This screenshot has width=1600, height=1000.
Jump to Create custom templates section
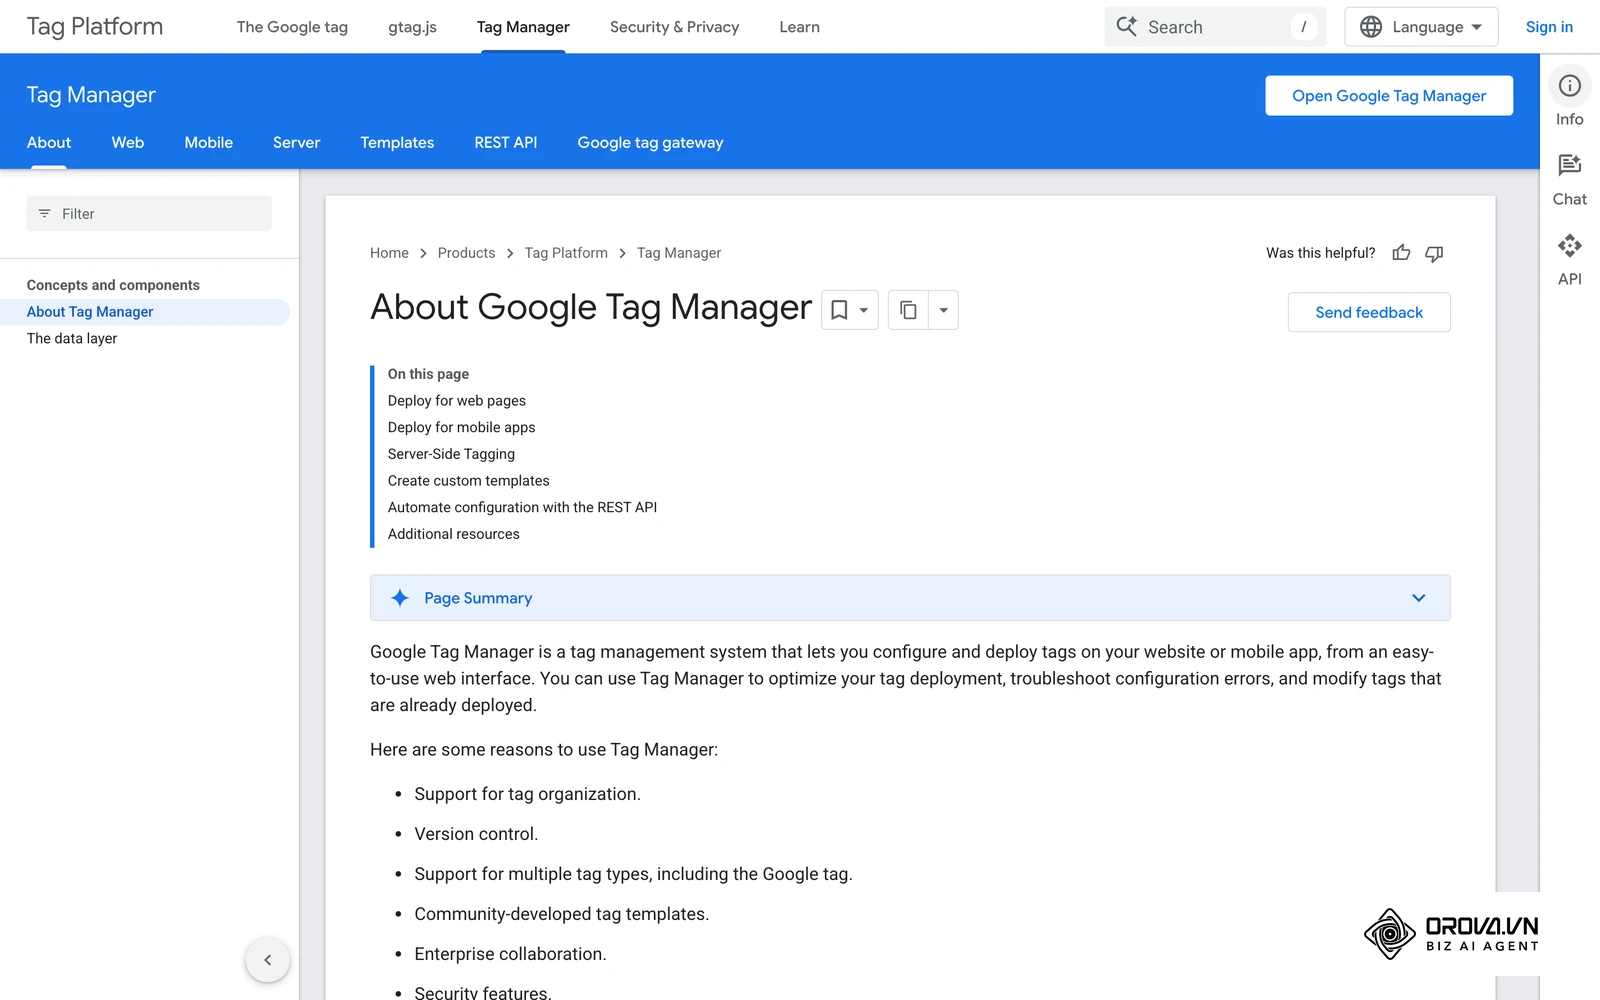[x=468, y=481]
